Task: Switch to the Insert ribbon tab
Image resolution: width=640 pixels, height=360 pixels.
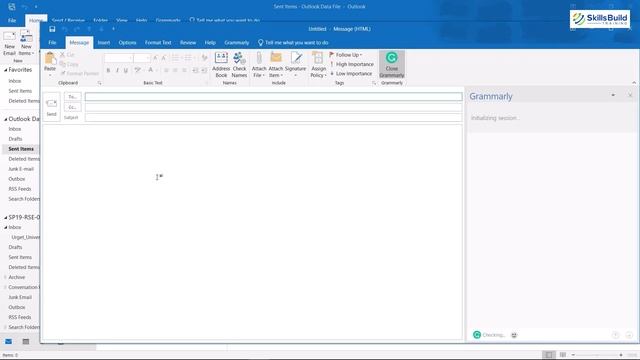Action: pyautogui.click(x=104, y=42)
